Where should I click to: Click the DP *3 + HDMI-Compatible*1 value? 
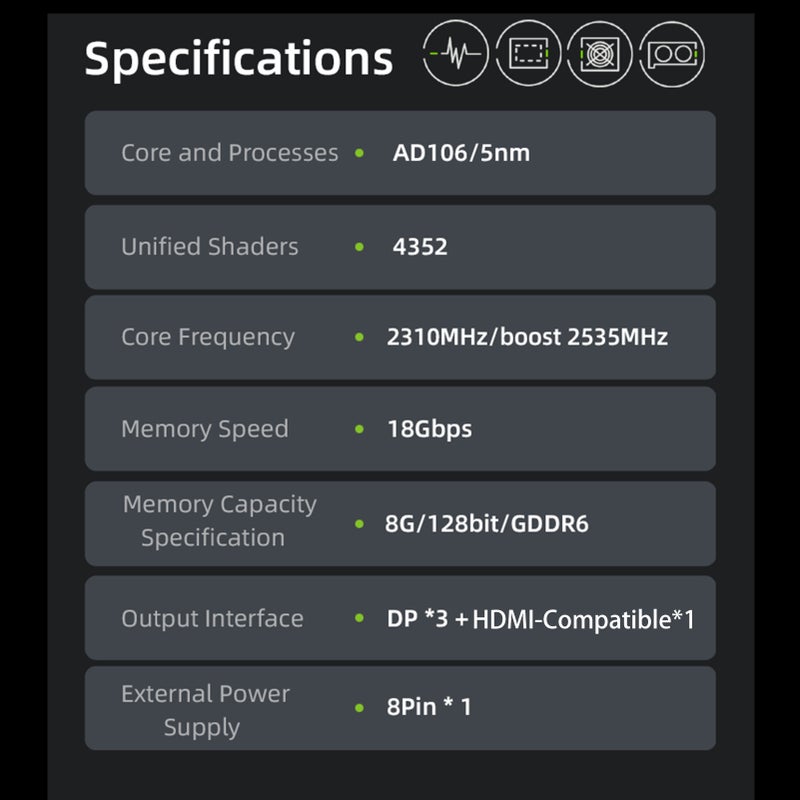(541, 619)
